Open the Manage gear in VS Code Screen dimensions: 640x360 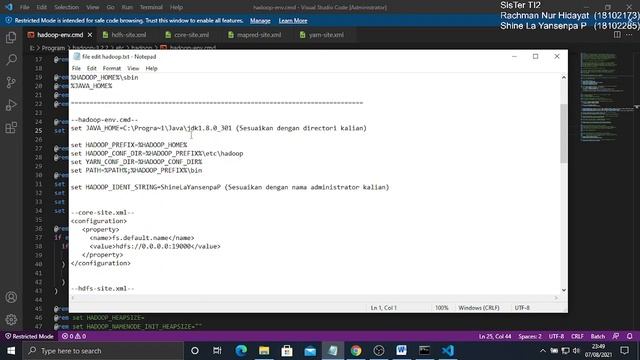click(11, 320)
